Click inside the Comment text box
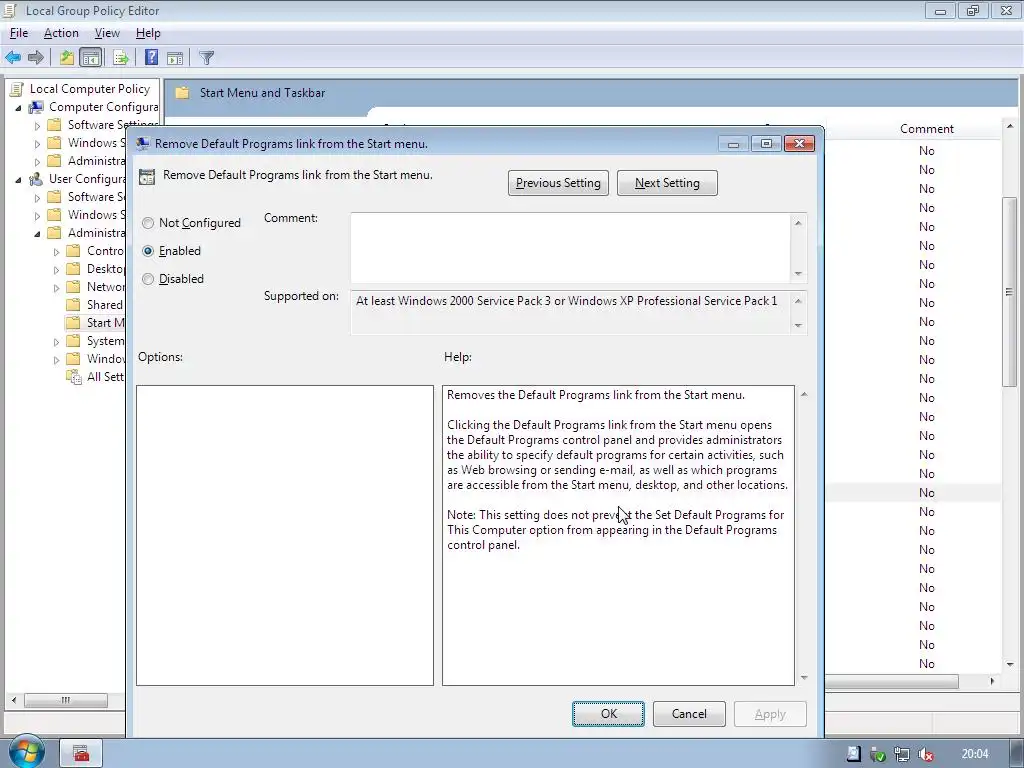The image size is (1024, 768). pyautogui.click(x=571, y=248)
